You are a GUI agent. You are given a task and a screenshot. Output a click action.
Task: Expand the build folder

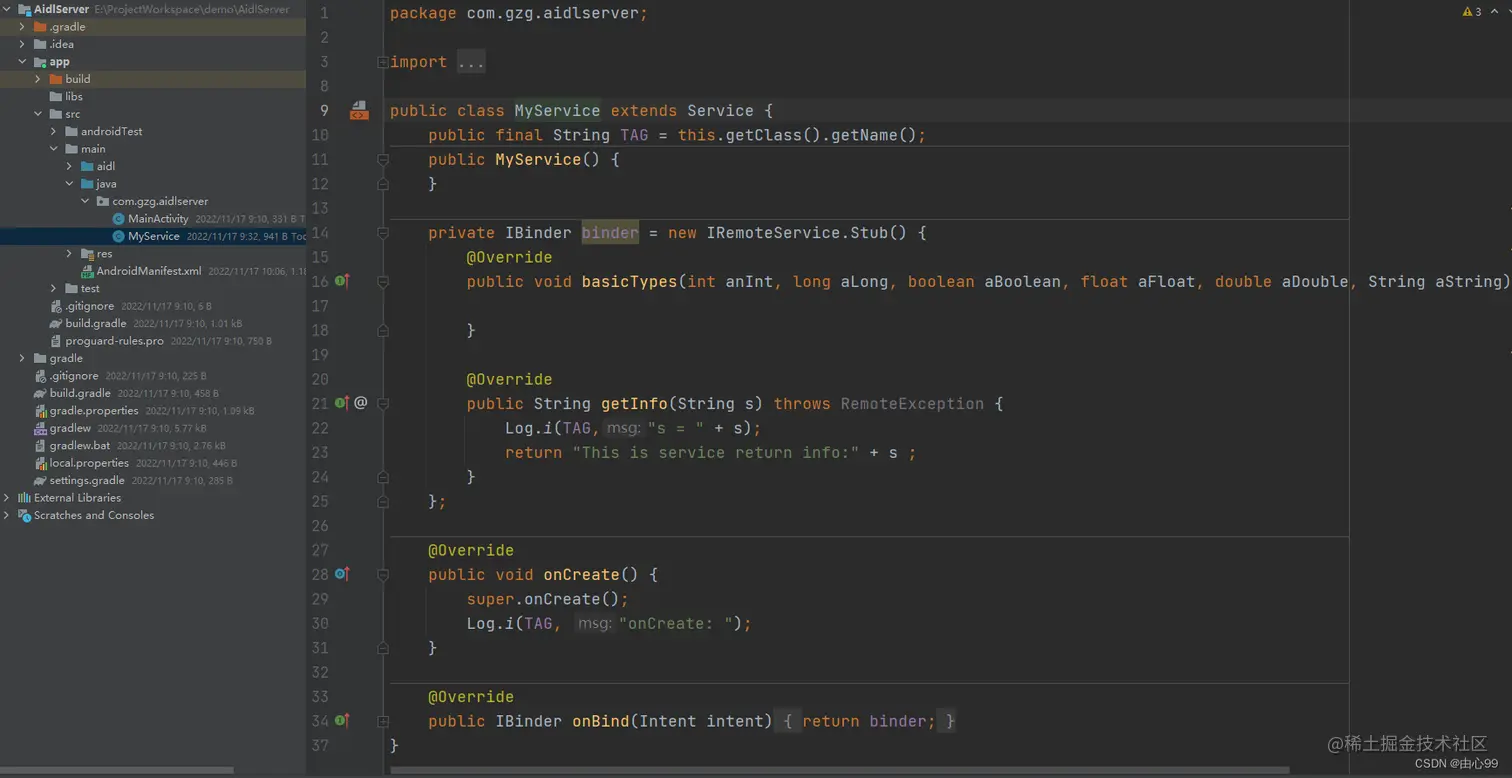pyautogui.click(x=38, y=79)
